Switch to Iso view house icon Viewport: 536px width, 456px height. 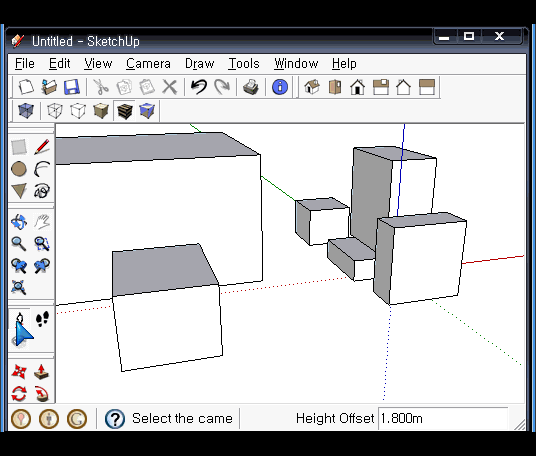[x=312, y=87]
